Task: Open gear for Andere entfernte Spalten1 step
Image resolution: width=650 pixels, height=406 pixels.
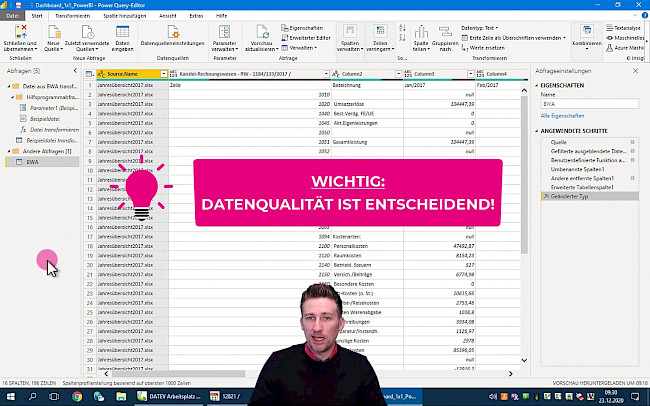Action: [632, 178]
